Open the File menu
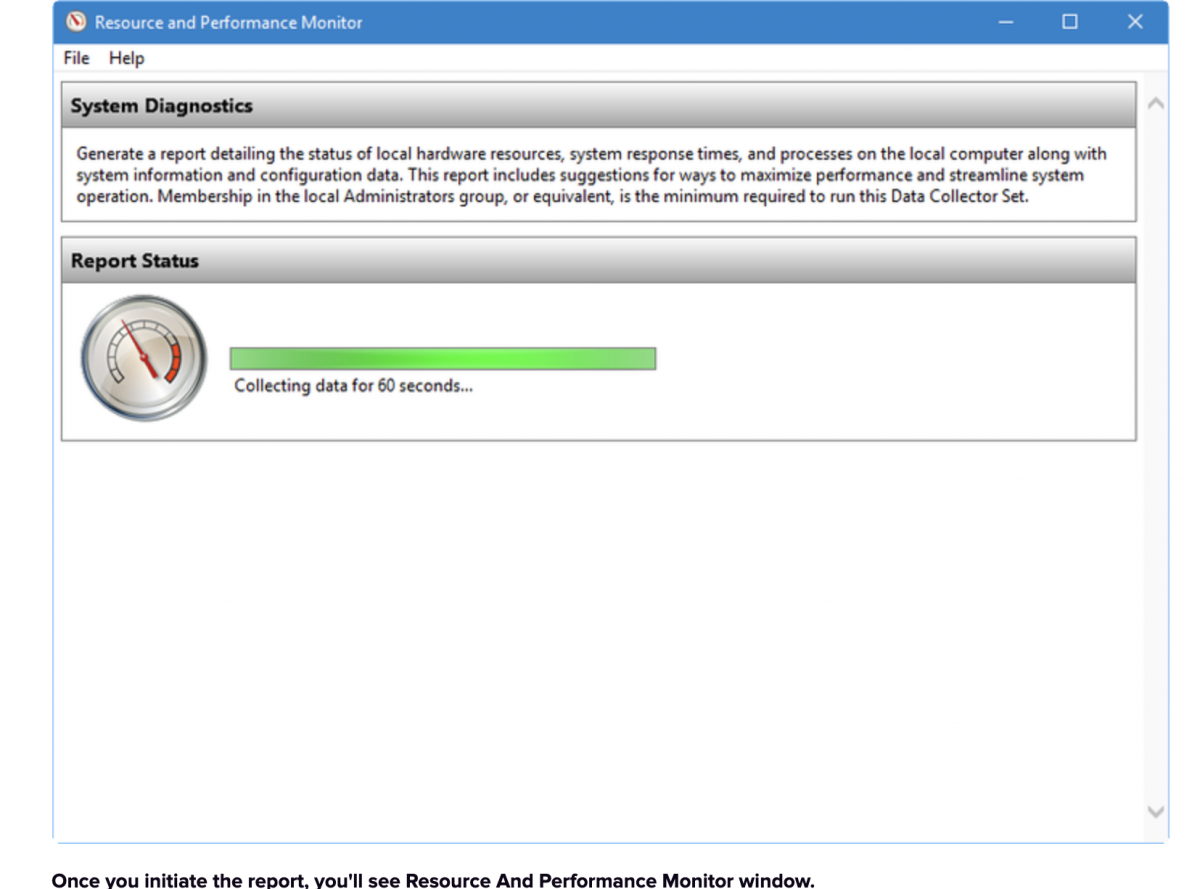 pyautogui.click(x=76, y=58)
